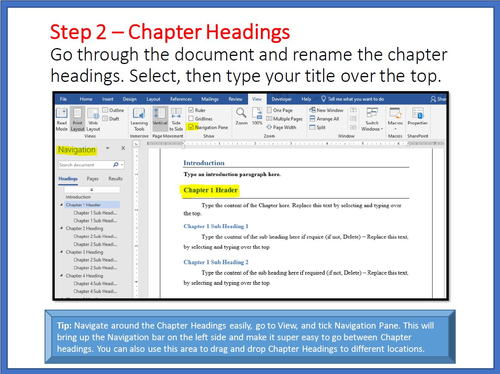This screenshot has width=500, height=374.
Task: Select Chapter 4 Heading in navigation list
Action: pyautogui.click(x=84, y=276)
